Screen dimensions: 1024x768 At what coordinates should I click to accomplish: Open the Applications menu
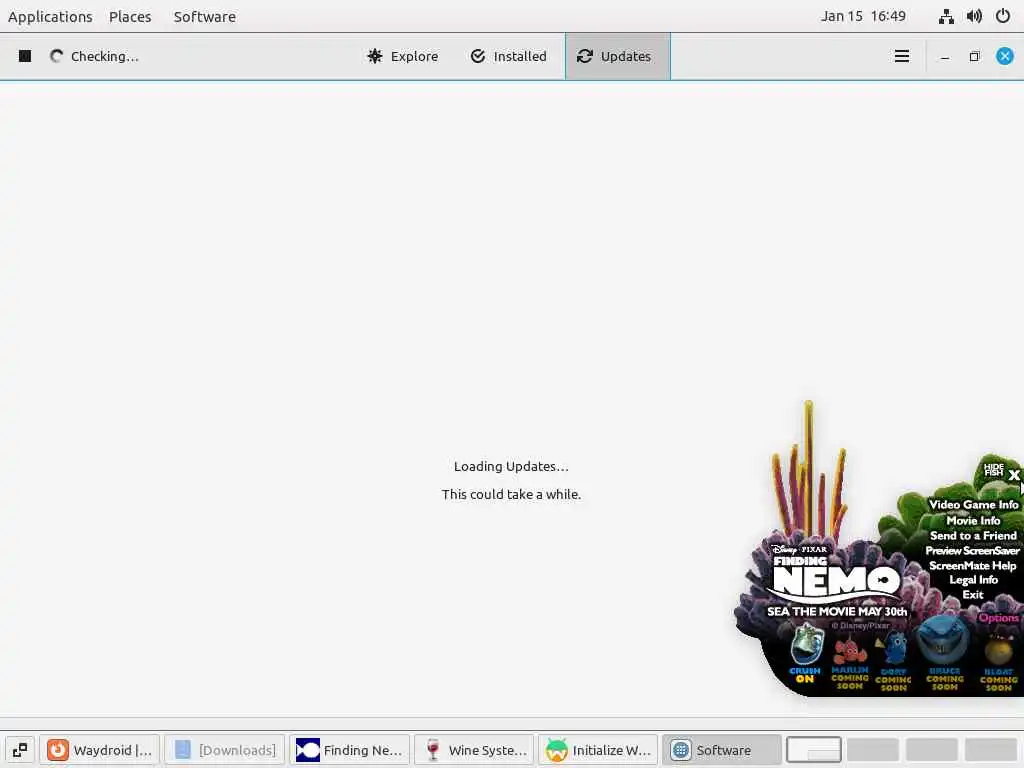50,16
